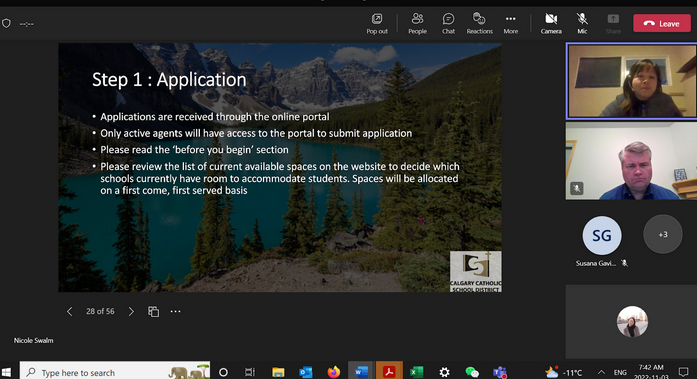
Task: Select the man's muted video tile
Action: [x=631, y=161]
